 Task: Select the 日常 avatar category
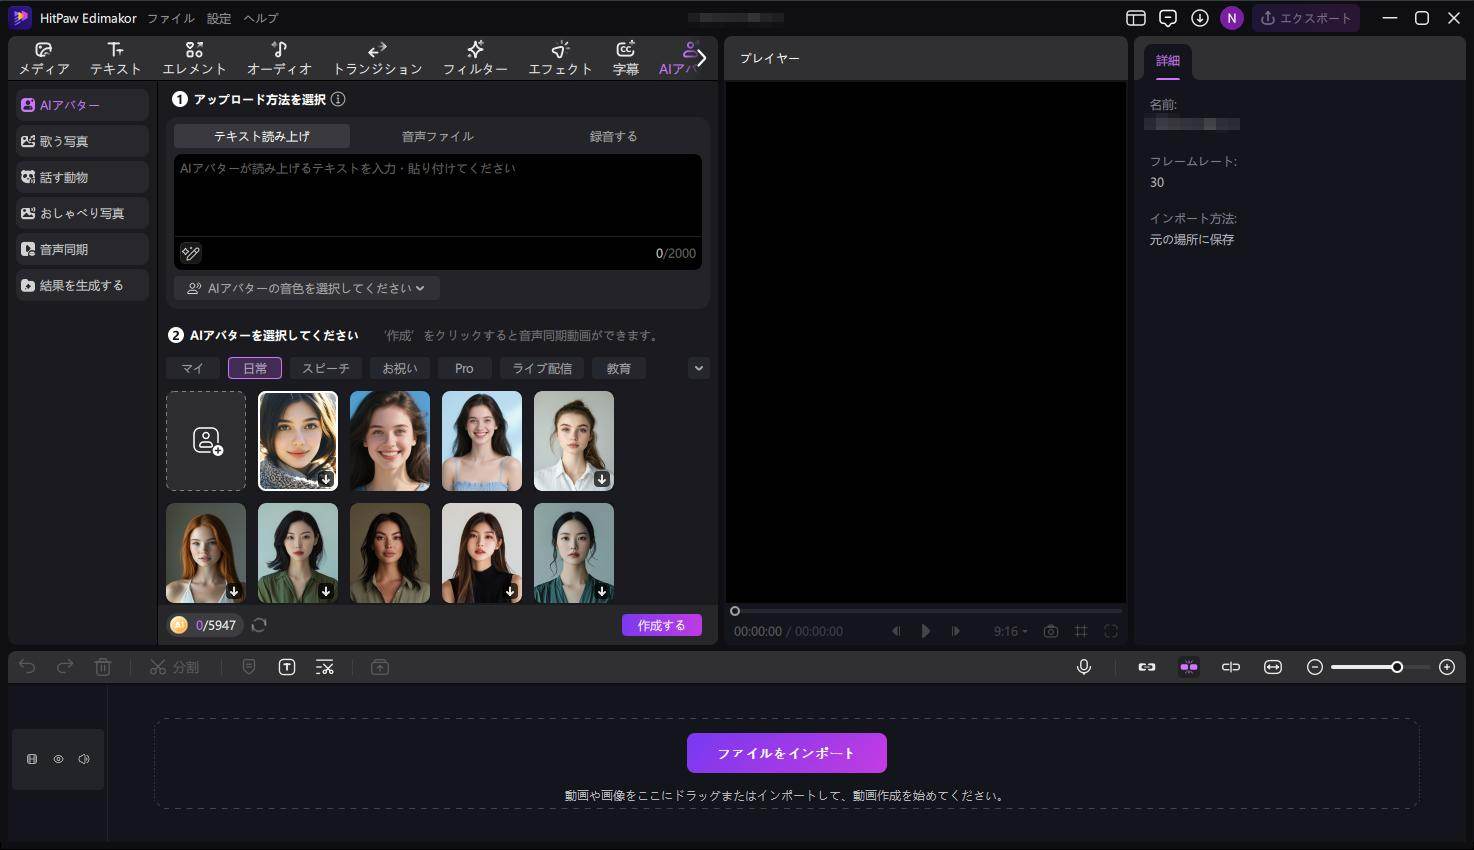pos(255,368)
